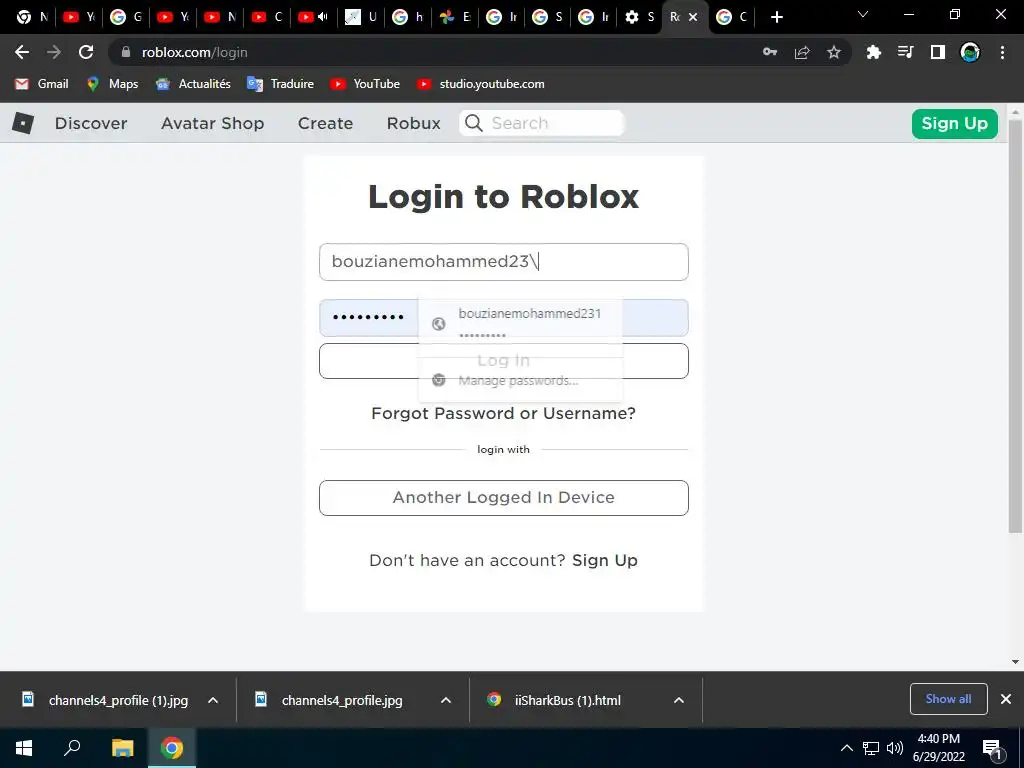Click Another Logged In Device button

click(x=504, y=498)
